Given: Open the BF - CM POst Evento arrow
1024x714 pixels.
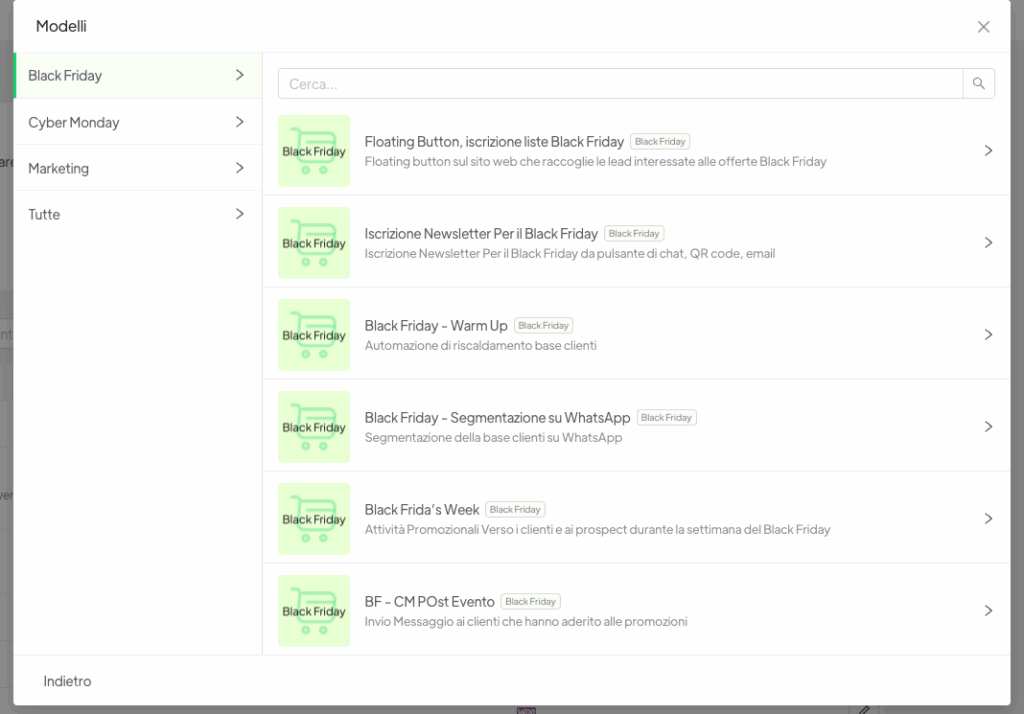Looking at the screenshot, I should tap(988, 611).
